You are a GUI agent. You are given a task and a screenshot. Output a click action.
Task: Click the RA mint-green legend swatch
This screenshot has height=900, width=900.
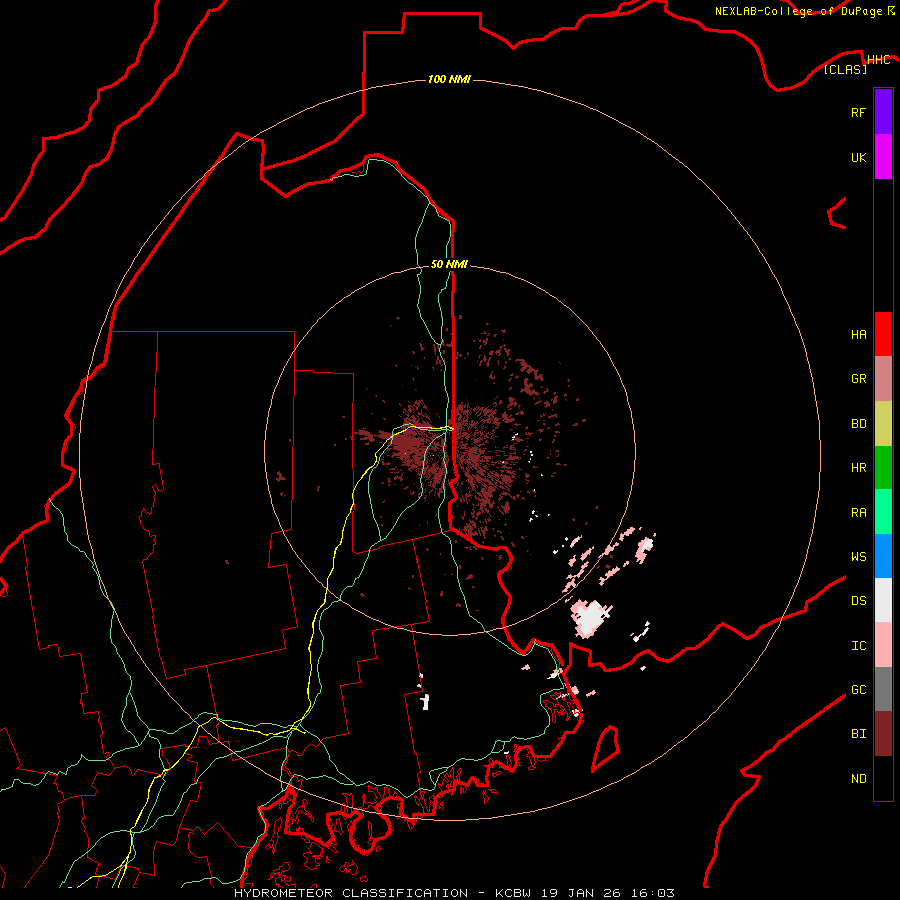point(883,512)
